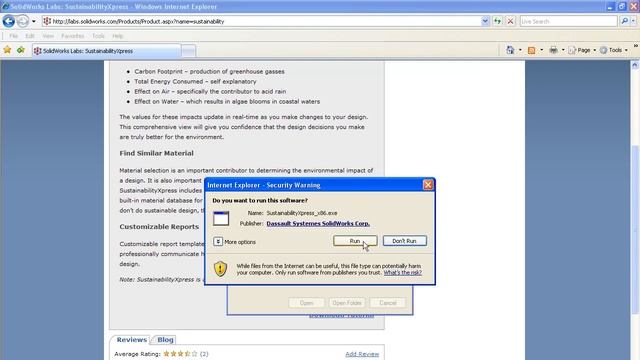
Task: Click the browser Back arrow button
Action: click(x=9, y=21)
